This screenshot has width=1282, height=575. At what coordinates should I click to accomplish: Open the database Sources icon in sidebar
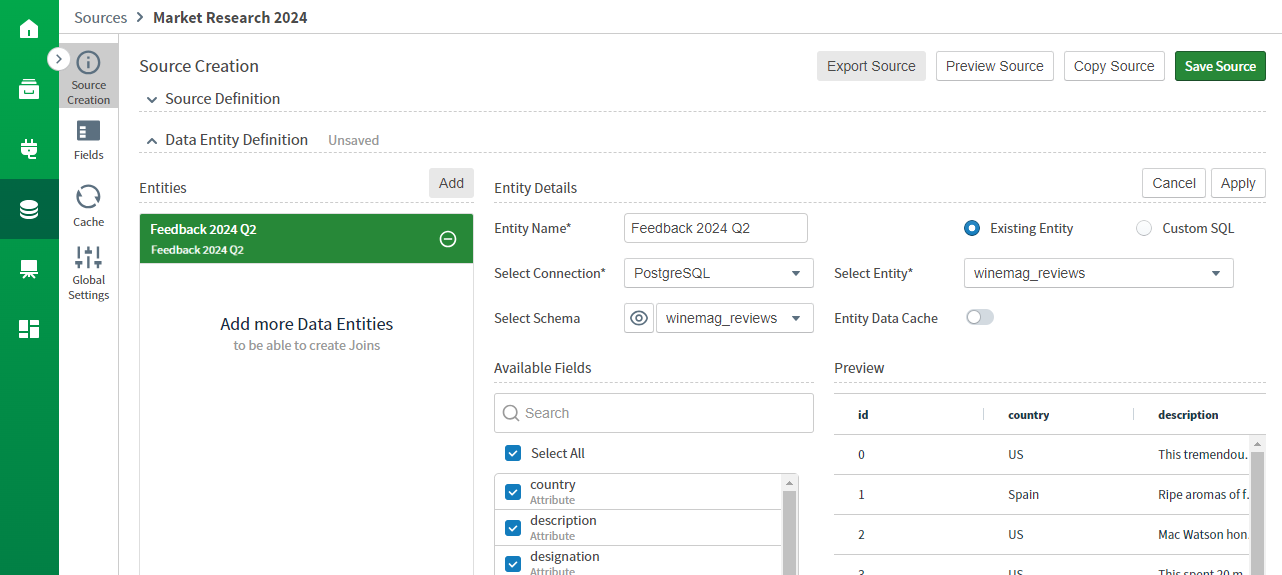[29, 210]
